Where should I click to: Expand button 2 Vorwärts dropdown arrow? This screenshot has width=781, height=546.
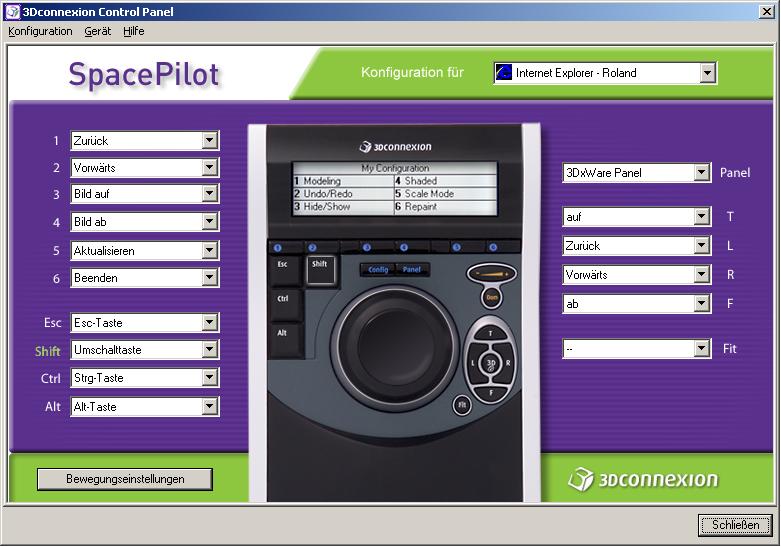[210, 167]
